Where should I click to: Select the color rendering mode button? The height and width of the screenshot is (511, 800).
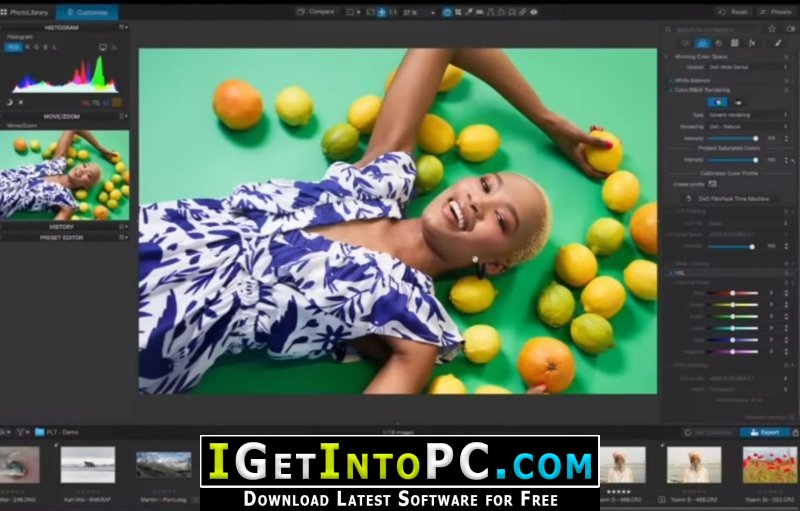tap(717, 102)
